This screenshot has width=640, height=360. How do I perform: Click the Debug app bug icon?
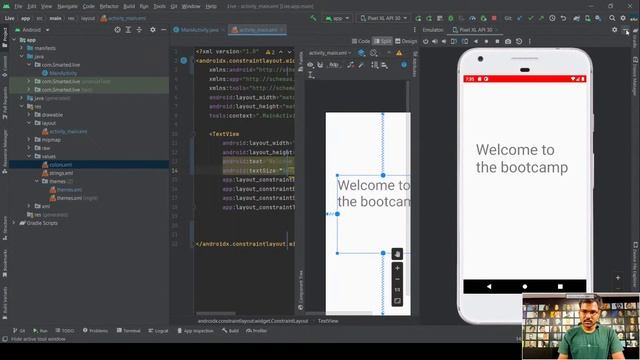coord(451,18)
